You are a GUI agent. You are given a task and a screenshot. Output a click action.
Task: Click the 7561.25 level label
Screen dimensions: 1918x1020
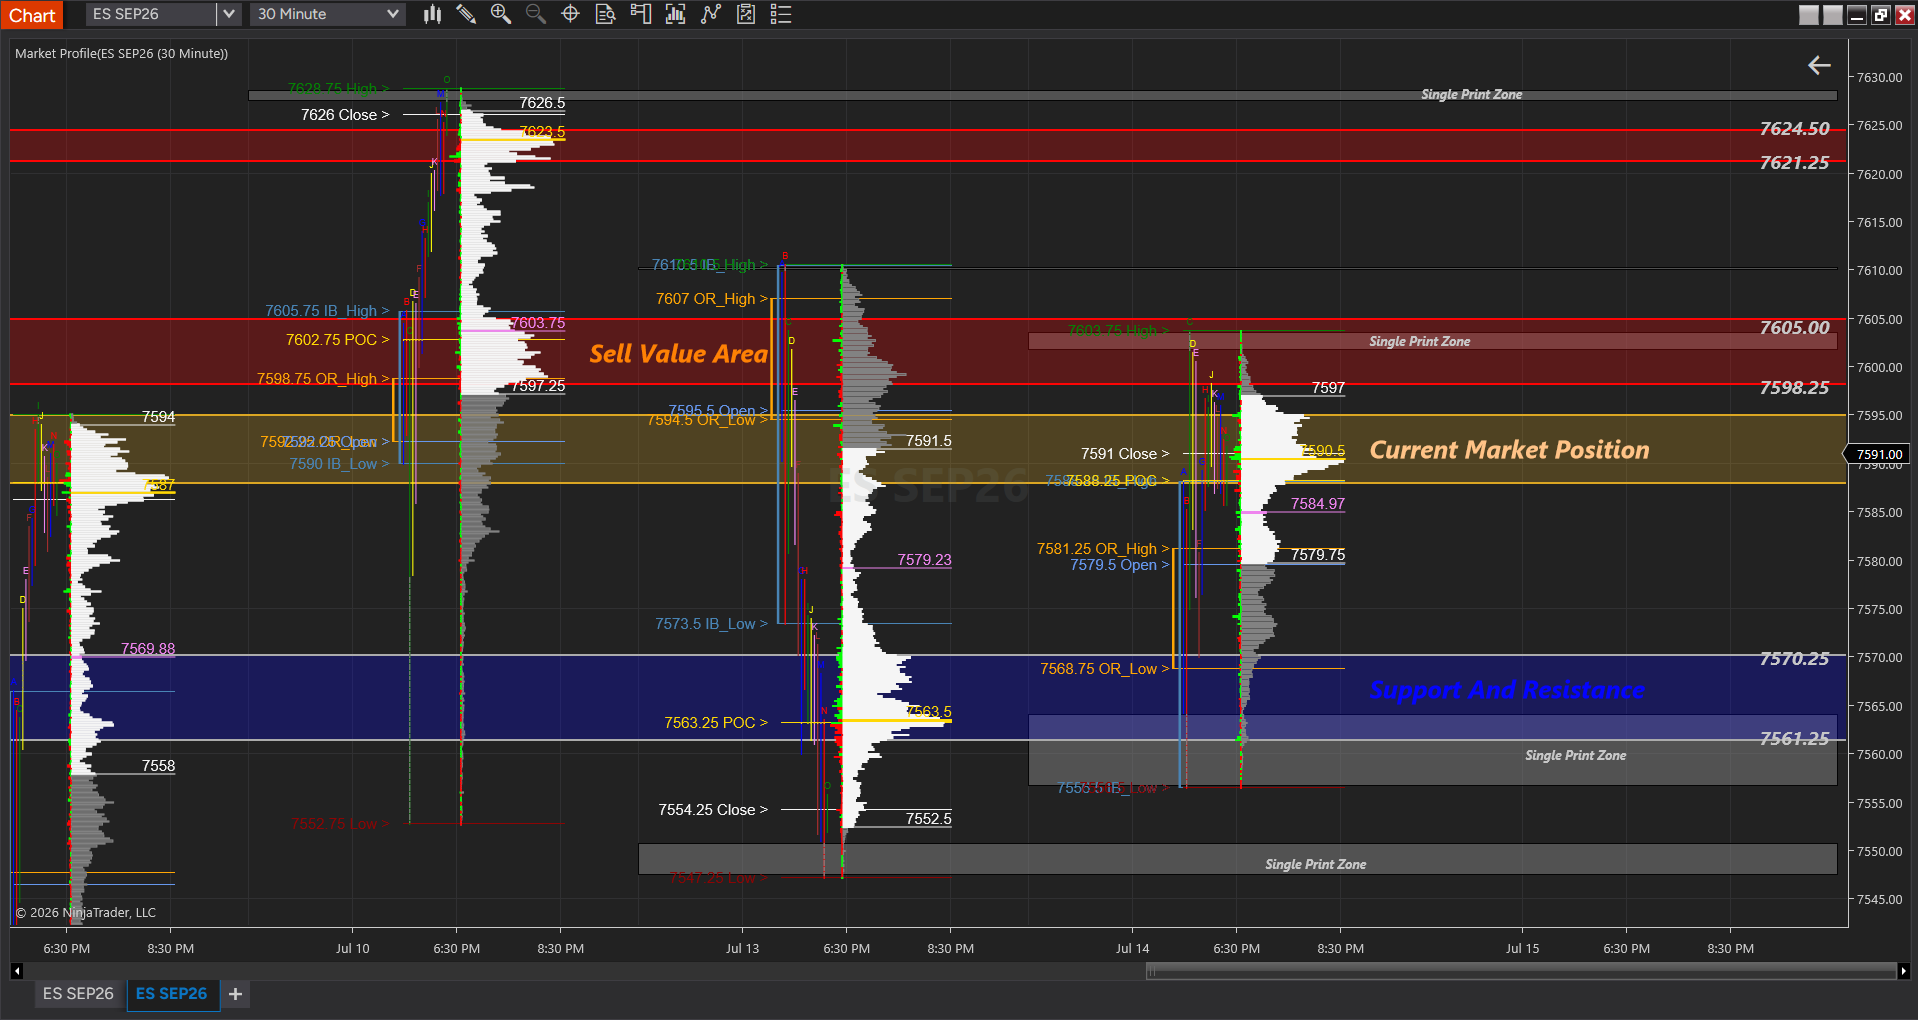tap(1794, 739)
